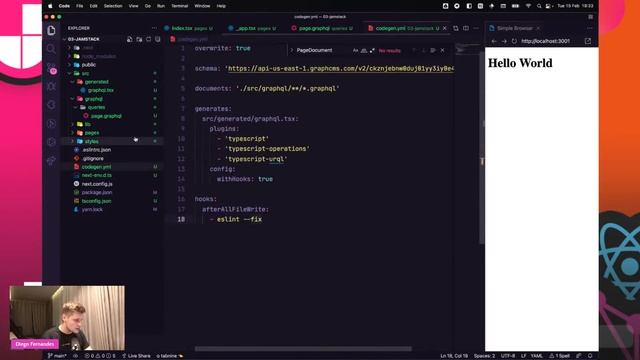The width and height of the screenshot is (640, 360).
Task: Toggle Match Case in find widget
Action: coord(356,50)
